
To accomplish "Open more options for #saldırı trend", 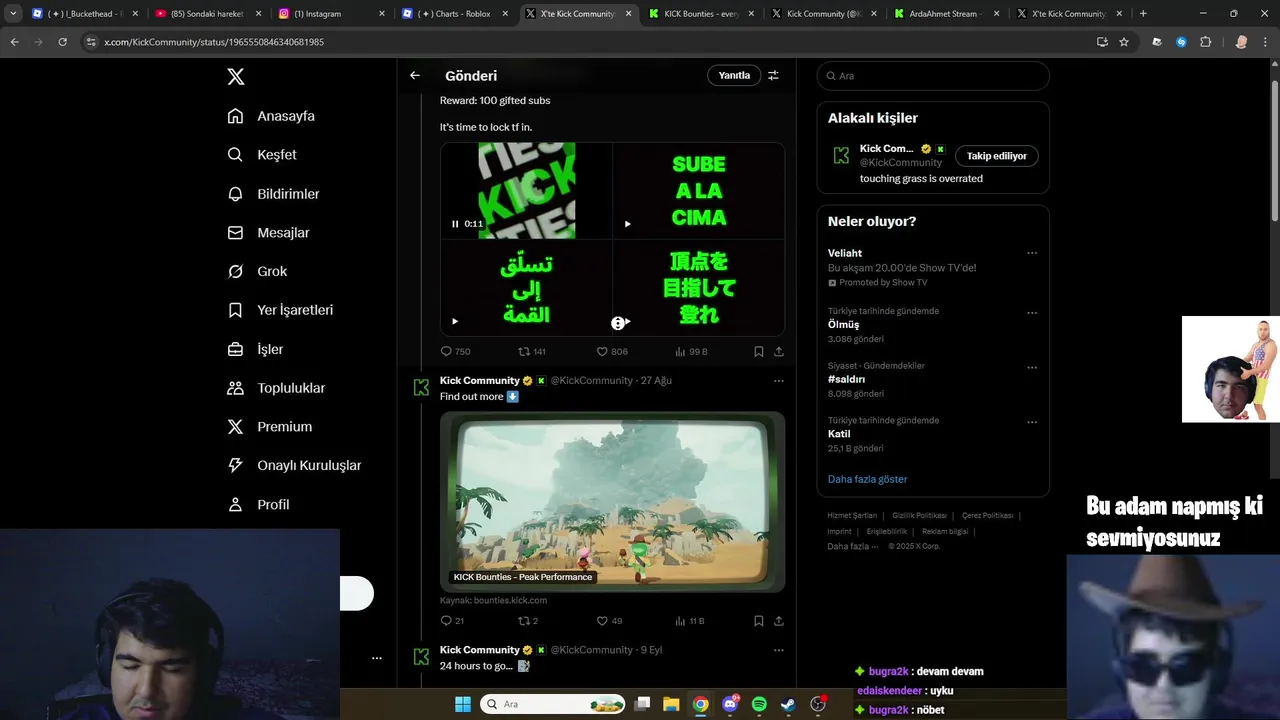I will 1032,367.
